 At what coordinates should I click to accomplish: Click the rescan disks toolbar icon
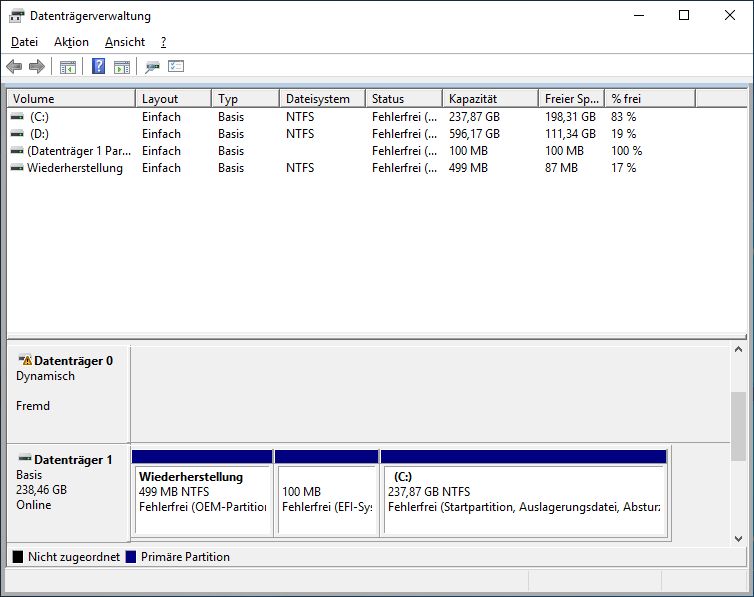click(x=152, y=67)
